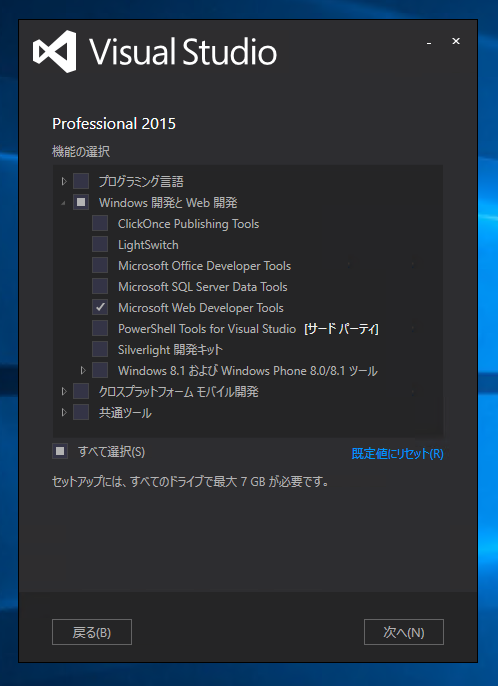This screenshot has height=686, width=498.
Task: Expand the 共通ツール tree node
Action: [x=64, y=412]
